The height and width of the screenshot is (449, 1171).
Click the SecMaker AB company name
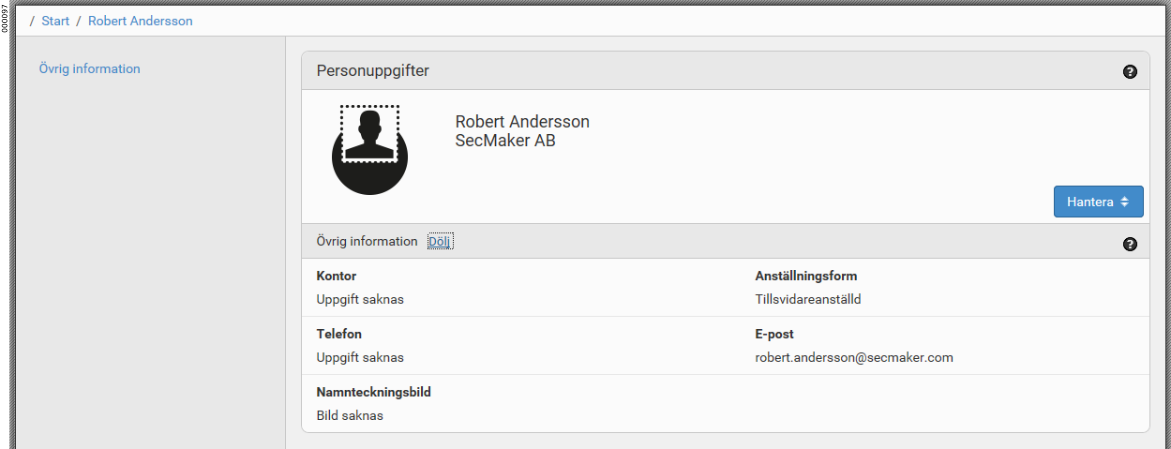pyautogui.click(x=505, y=141)
